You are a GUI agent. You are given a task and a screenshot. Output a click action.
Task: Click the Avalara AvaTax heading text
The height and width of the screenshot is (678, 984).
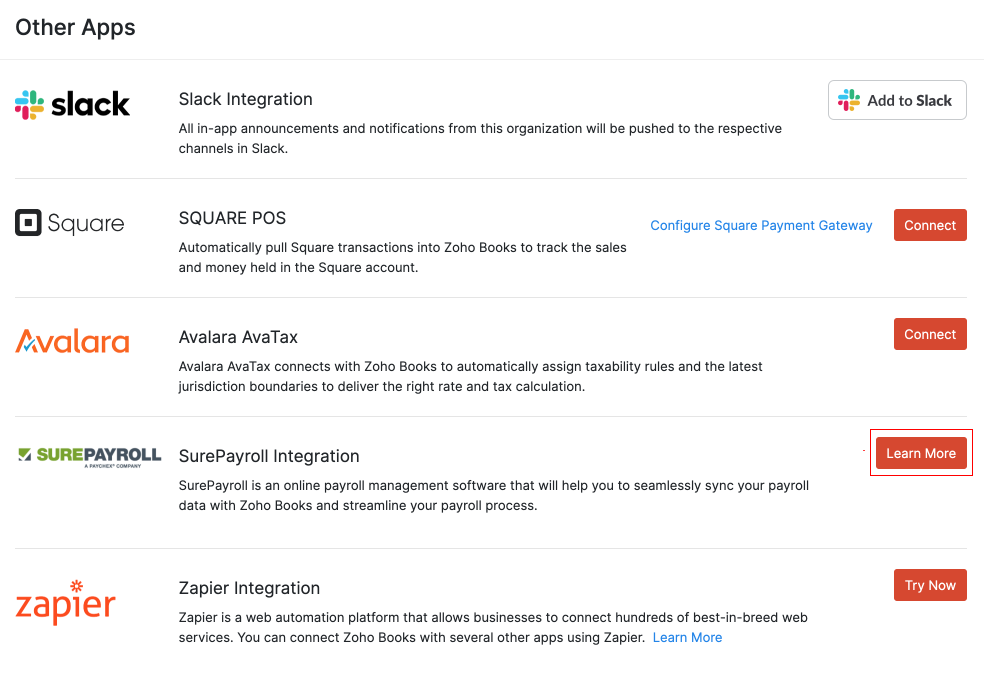240,336
